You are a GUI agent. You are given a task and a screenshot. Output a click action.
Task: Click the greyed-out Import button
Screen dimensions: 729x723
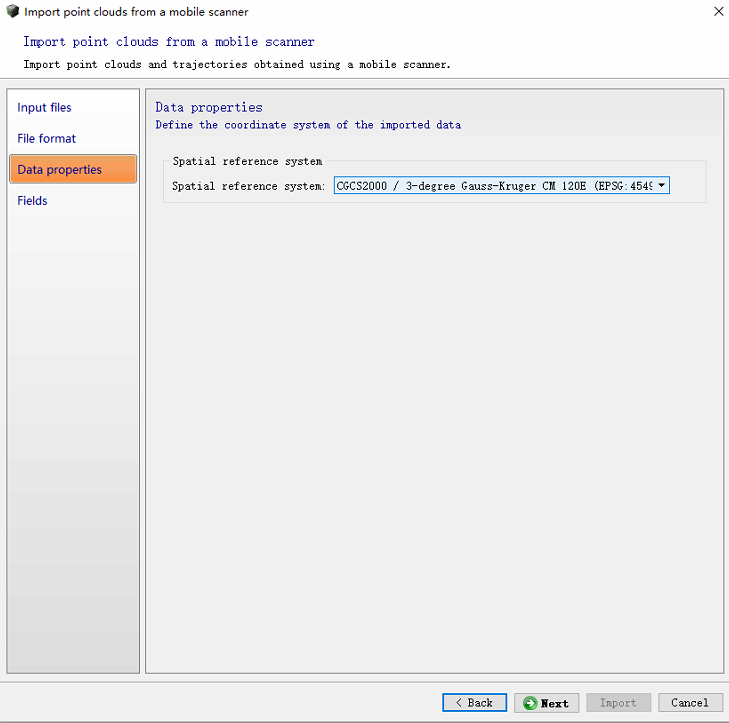pos(618,703)
